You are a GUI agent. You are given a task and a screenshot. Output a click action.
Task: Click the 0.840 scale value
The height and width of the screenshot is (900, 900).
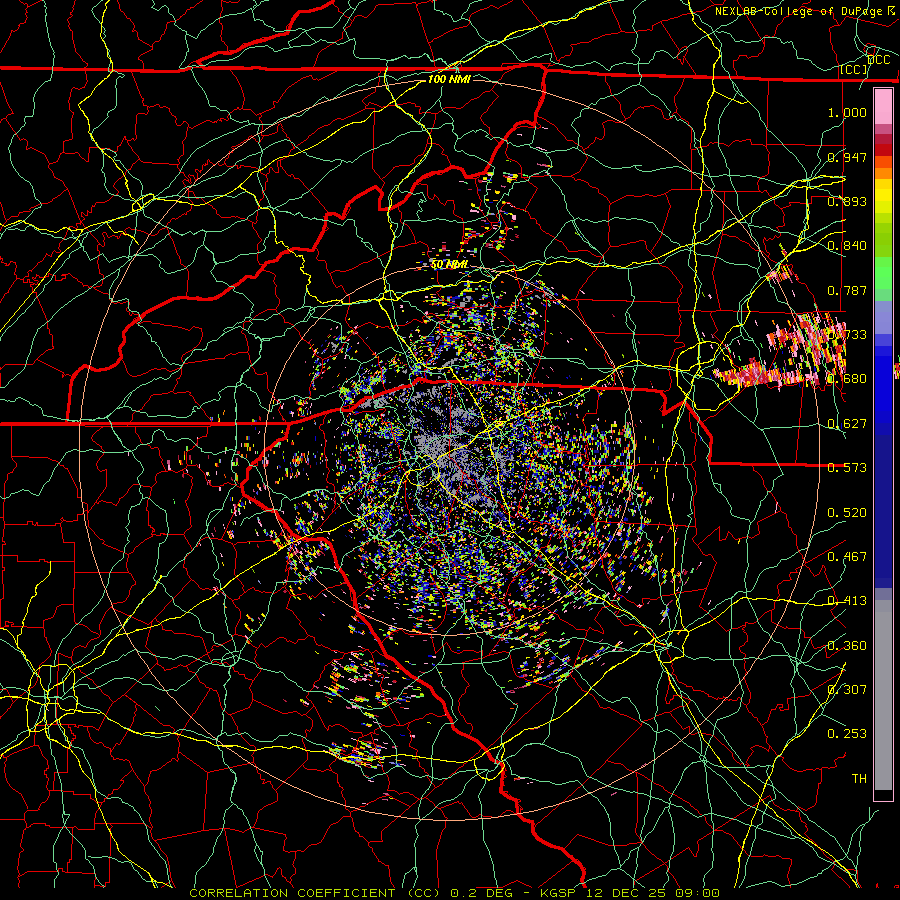pyautogui.click(x=847, y=246)
